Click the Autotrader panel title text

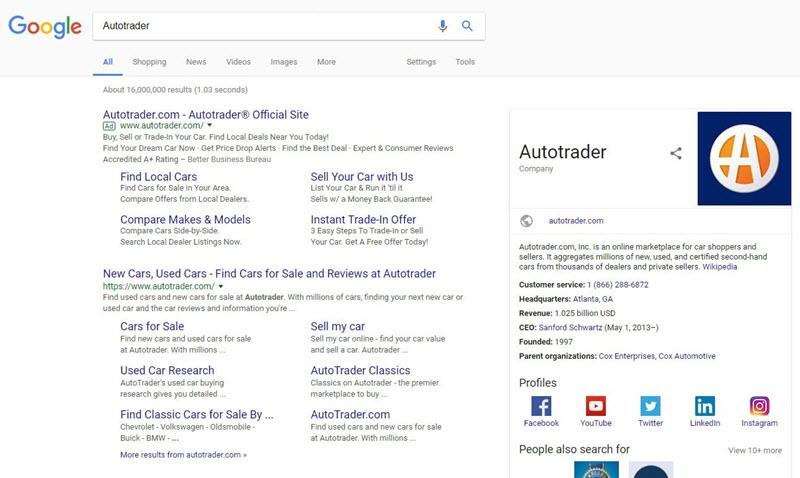pos(563,152)
